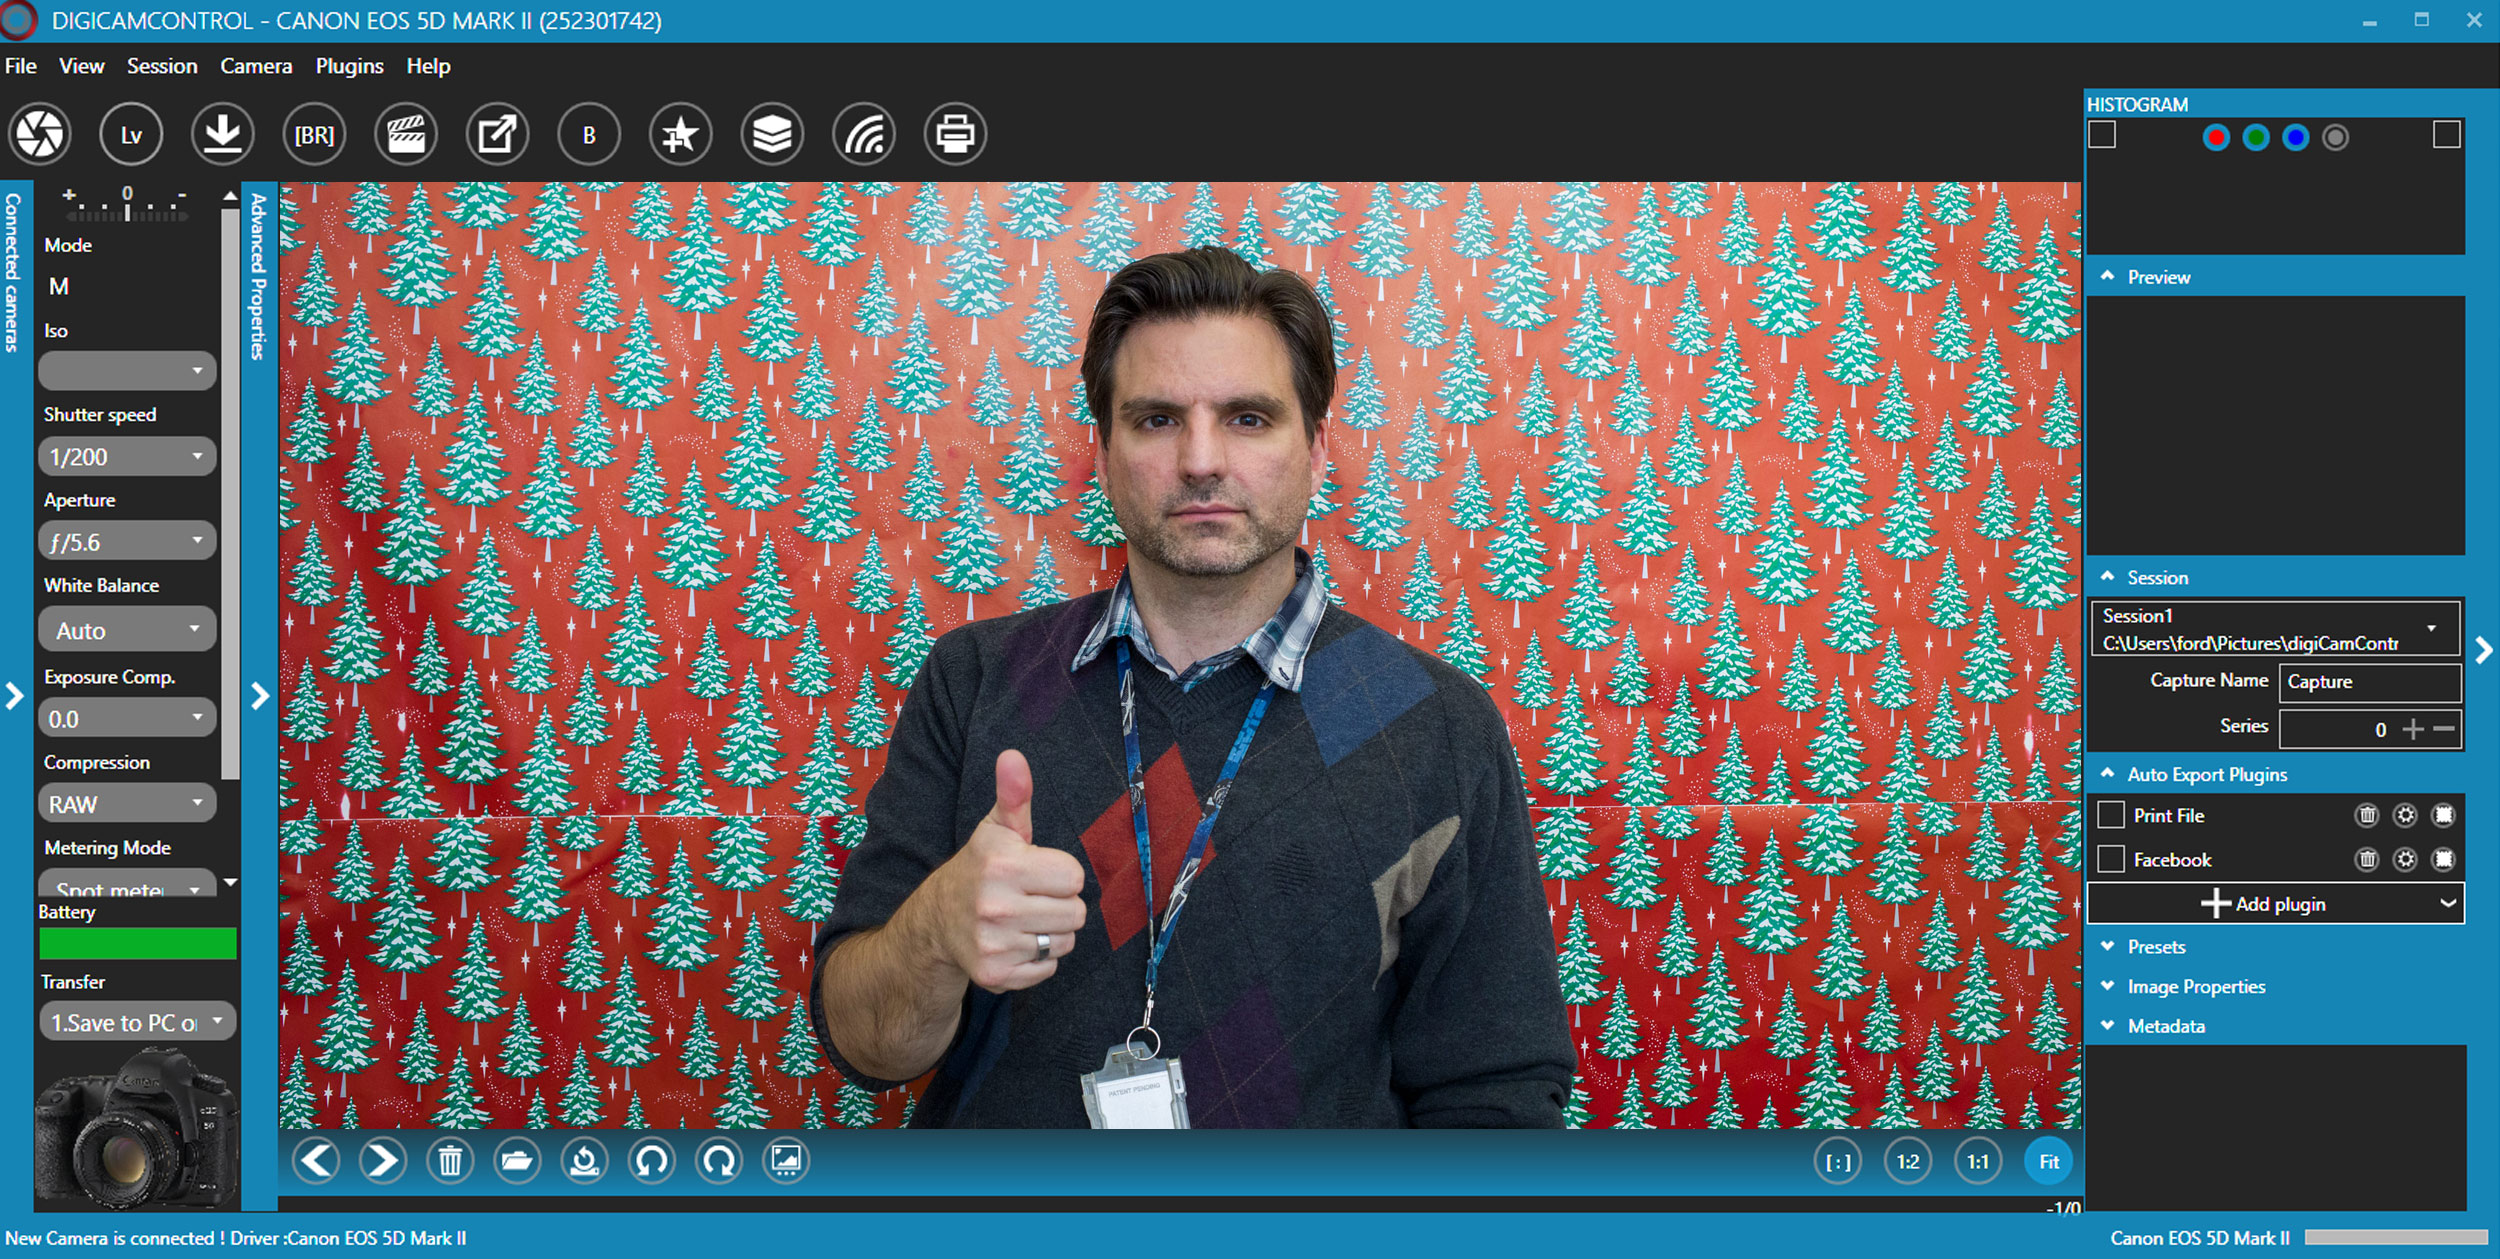Toggle the red channel histogram button
This screenshot has height=1259, width=2500.
coord(2216,138)
